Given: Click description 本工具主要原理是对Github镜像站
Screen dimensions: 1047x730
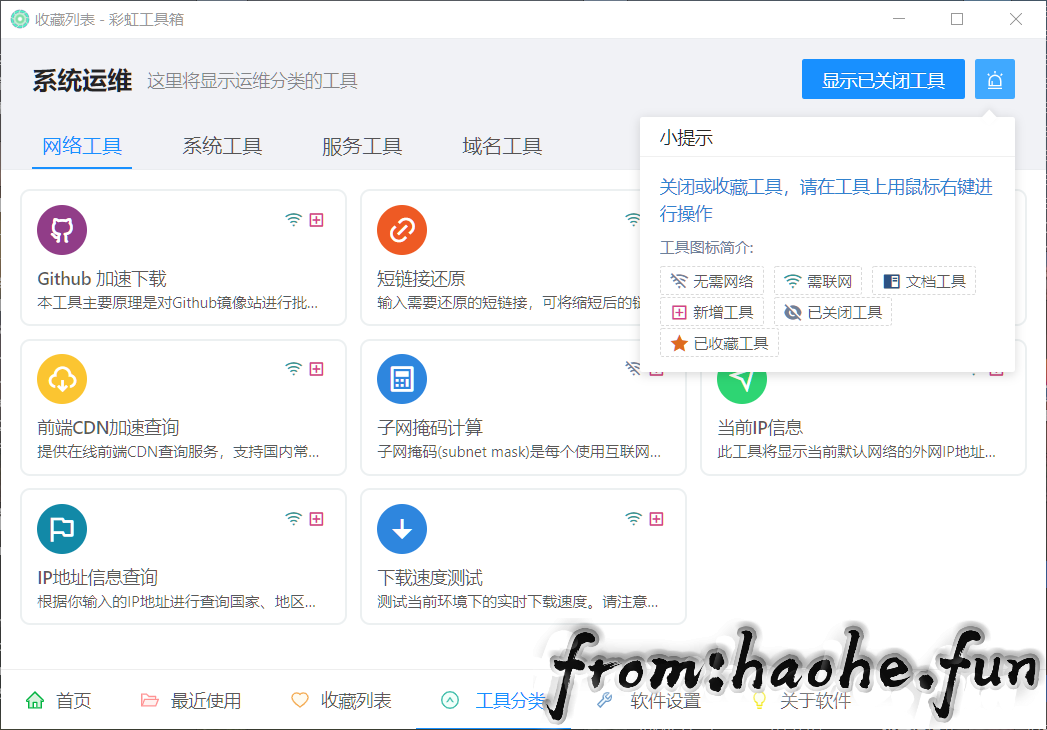Looking at the screenshot, I should coord(177,303).
